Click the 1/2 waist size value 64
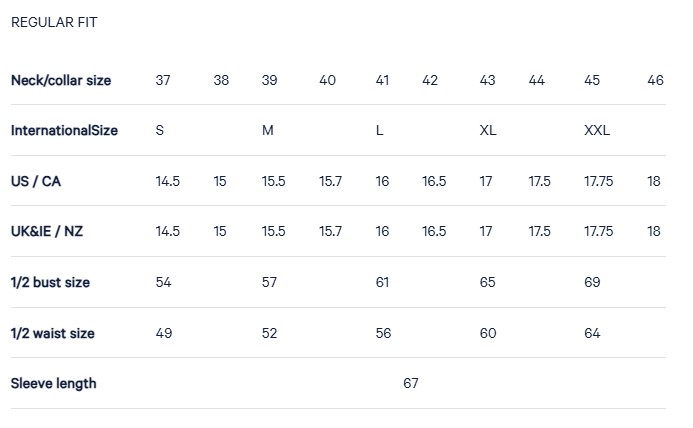The width and height of the screenshot is (693, 428). coord(592,333)
